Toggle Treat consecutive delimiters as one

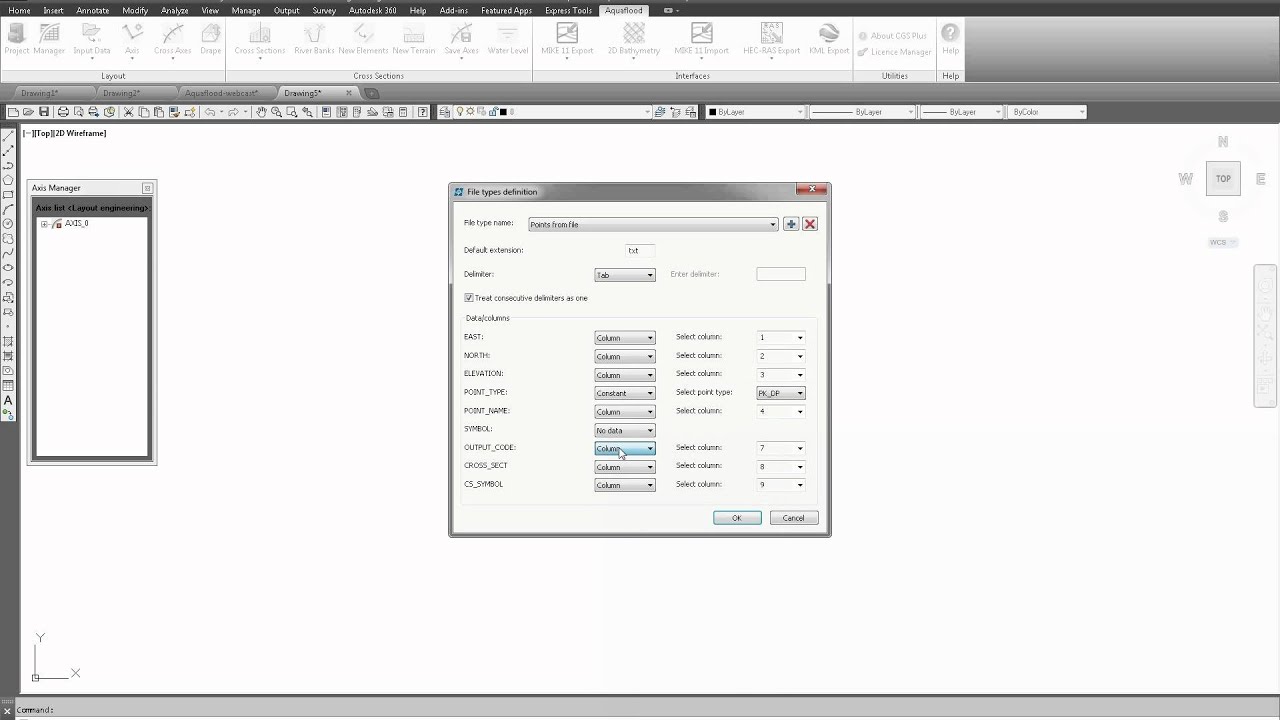coord(469,298)
